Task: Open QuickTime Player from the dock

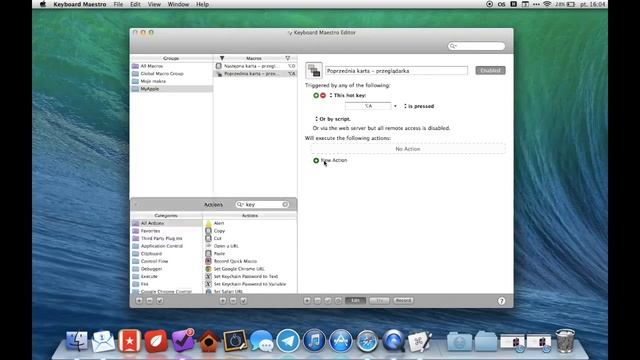Action: 393,341
